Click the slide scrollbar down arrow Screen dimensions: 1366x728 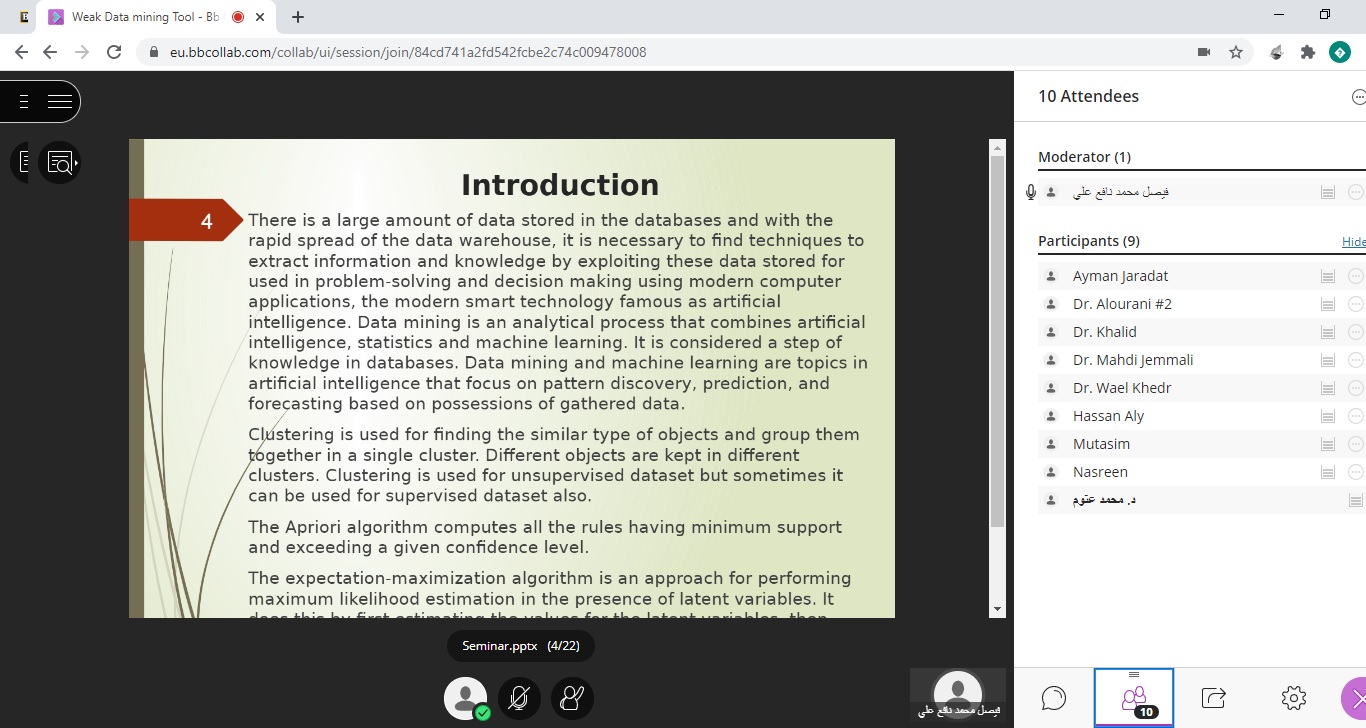pyautogui.click(x=997, y=609)
